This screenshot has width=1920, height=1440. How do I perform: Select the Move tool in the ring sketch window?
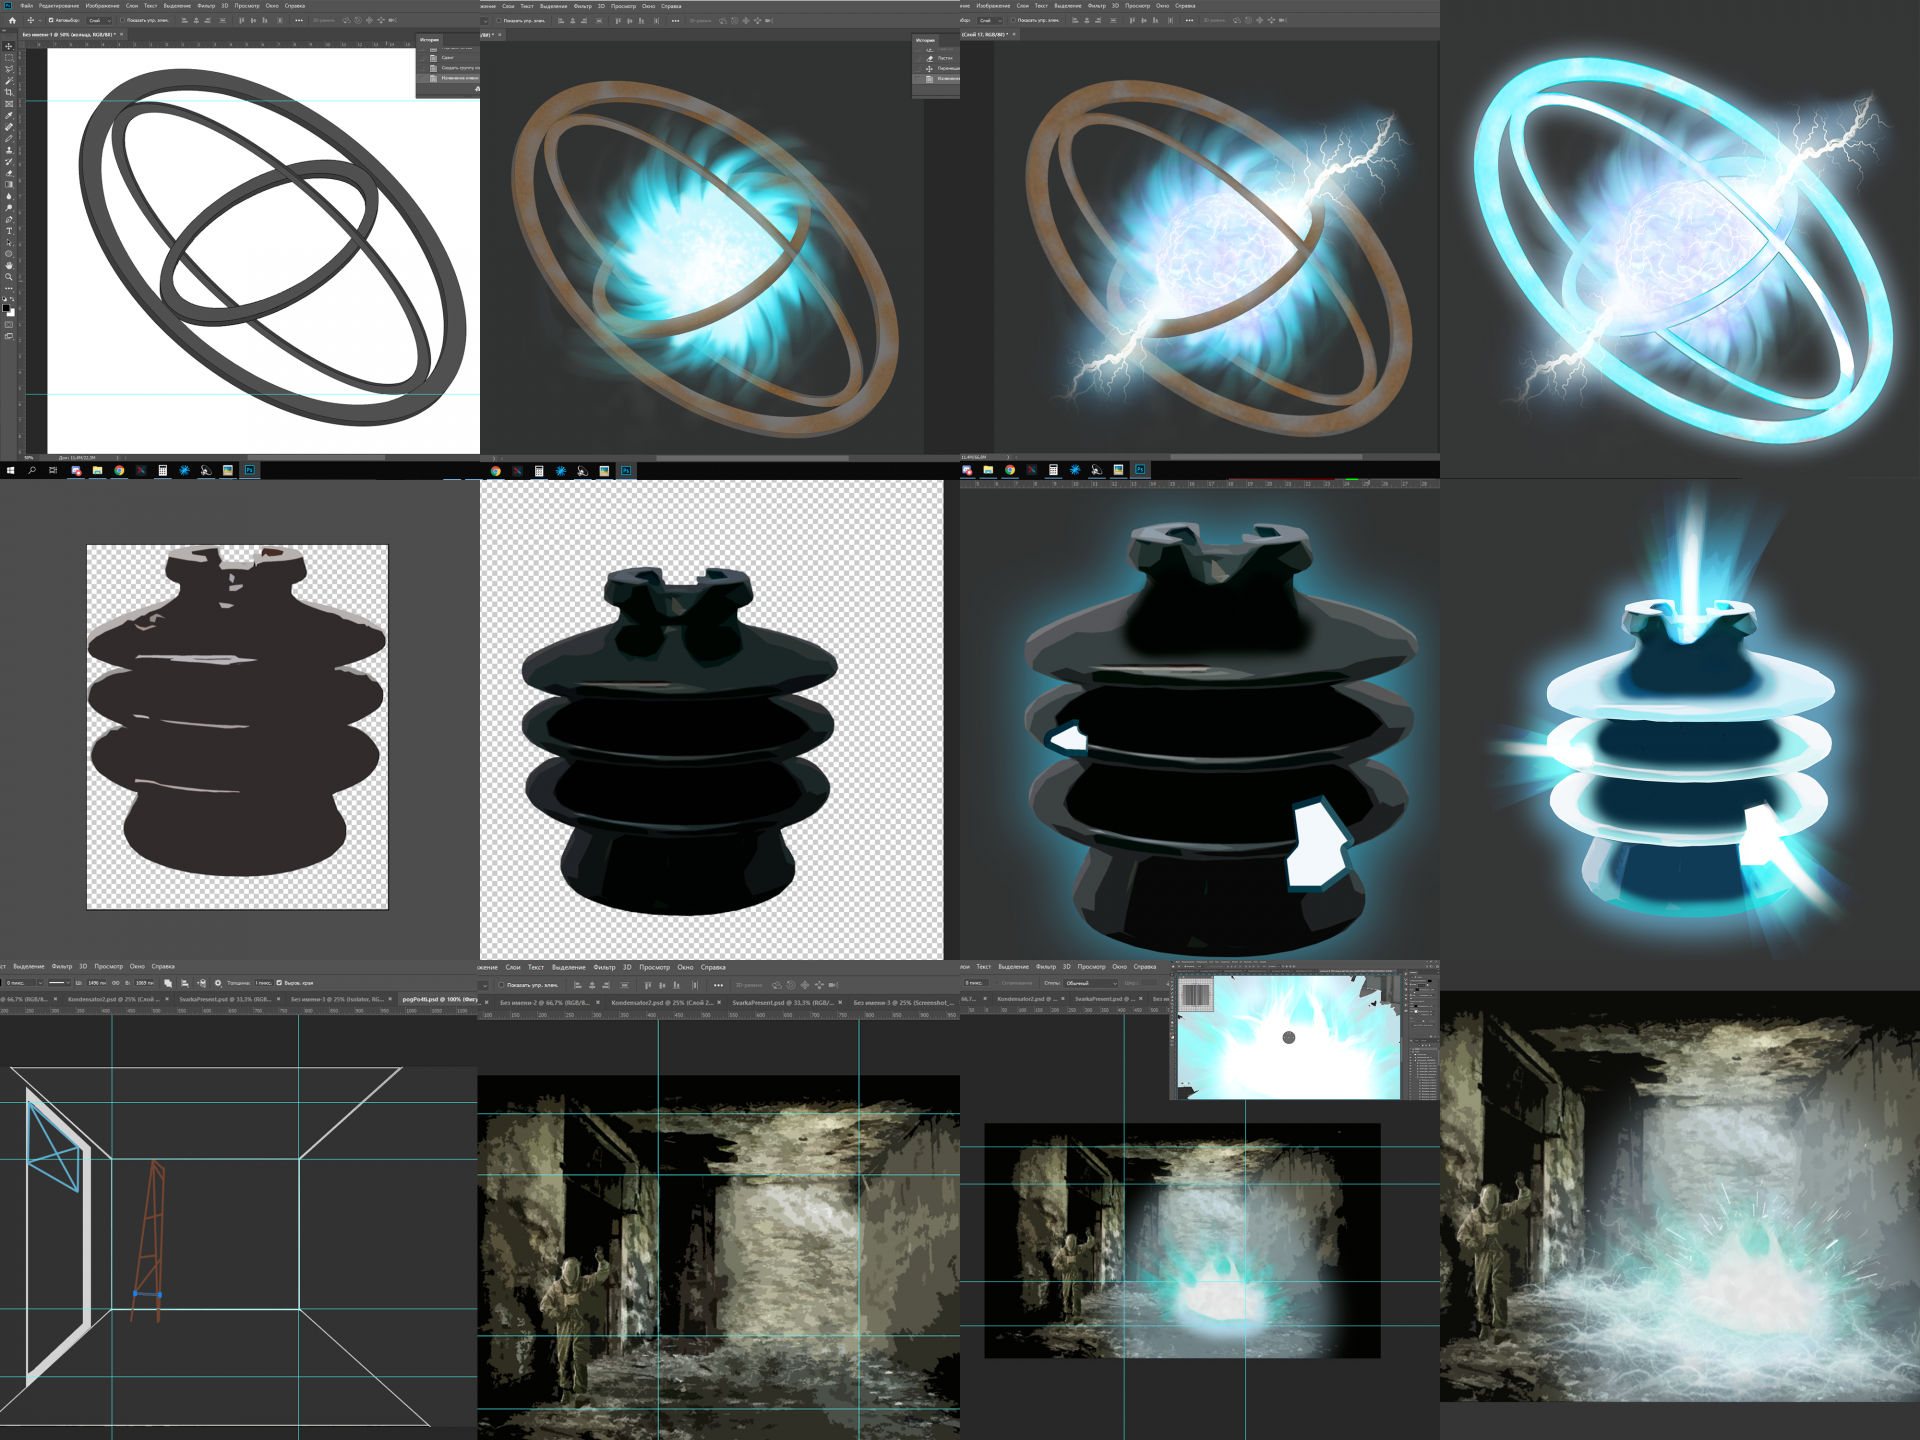point(8,46)
